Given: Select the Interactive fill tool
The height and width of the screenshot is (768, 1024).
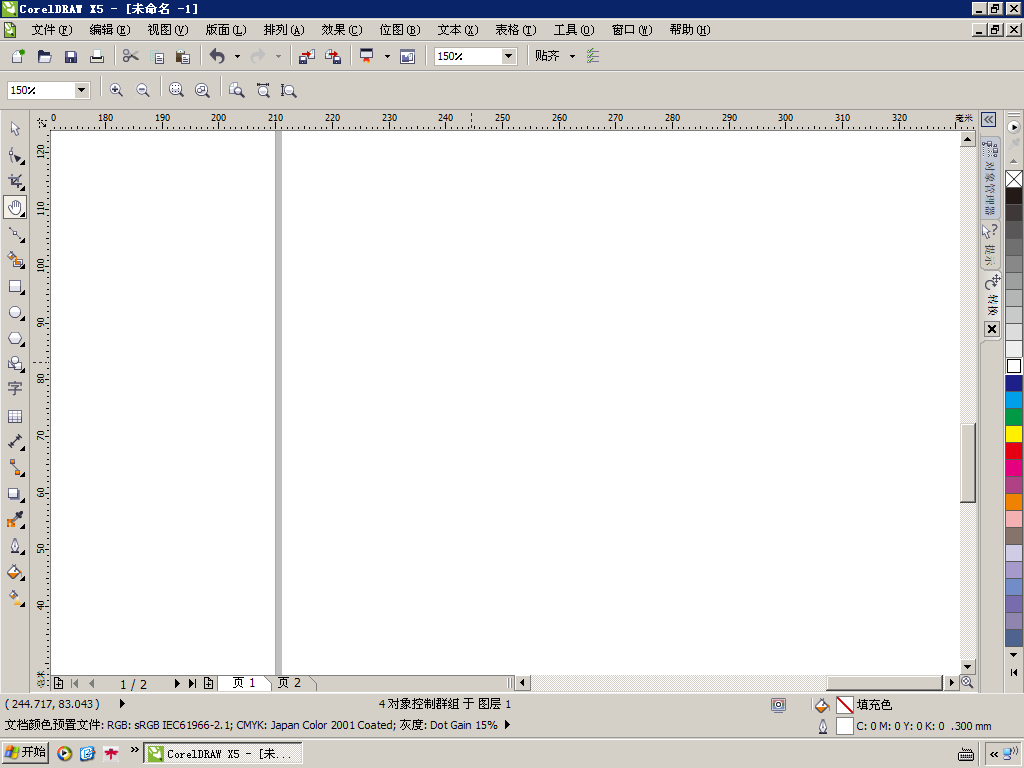Looking at the screenshot, I should click(15, 598).
